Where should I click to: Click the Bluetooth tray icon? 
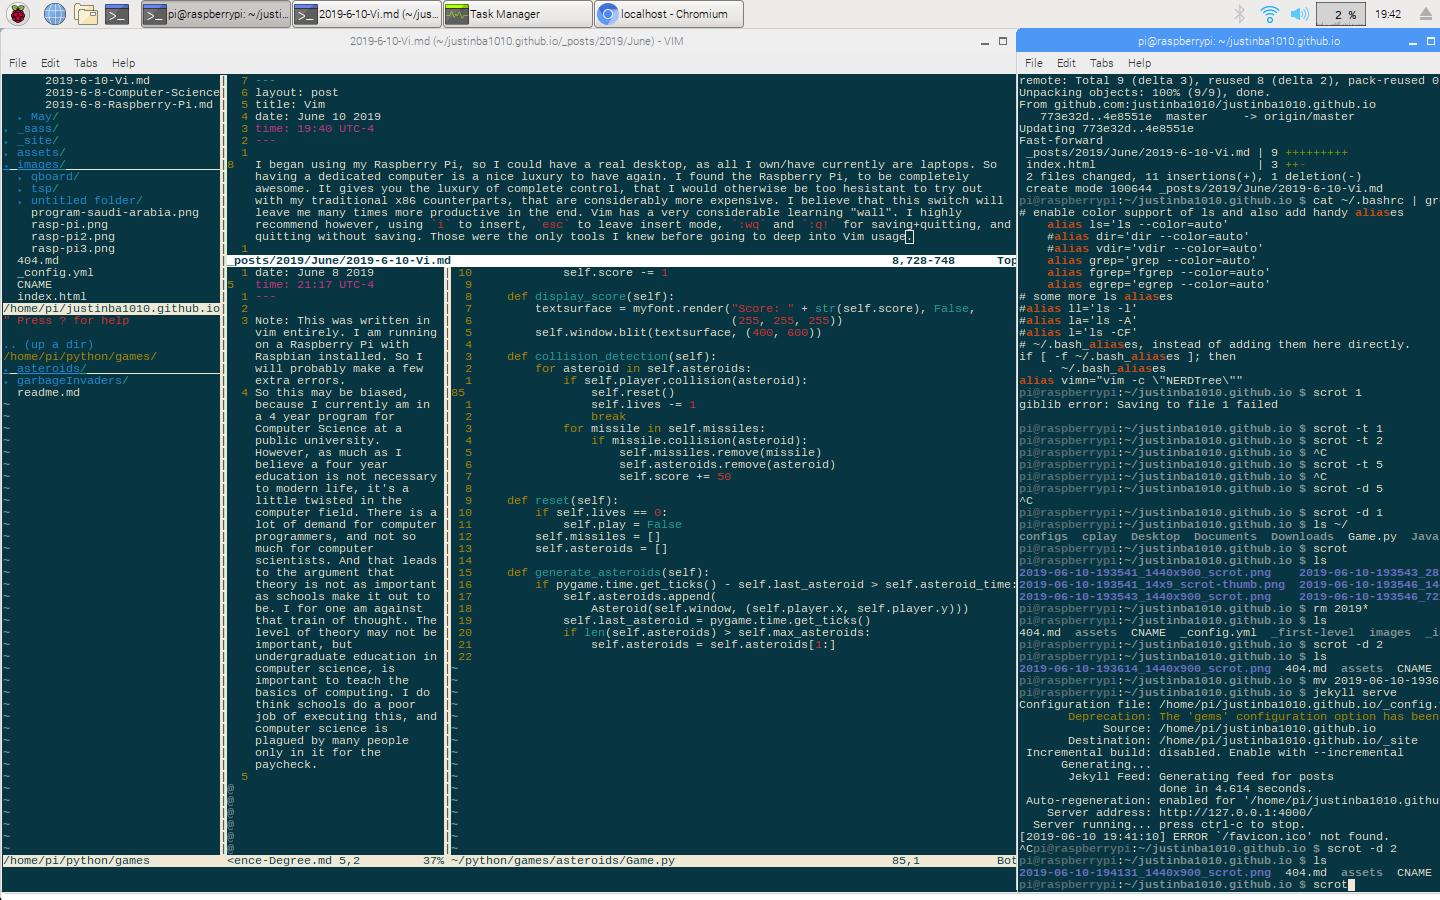coord(1239,14)
